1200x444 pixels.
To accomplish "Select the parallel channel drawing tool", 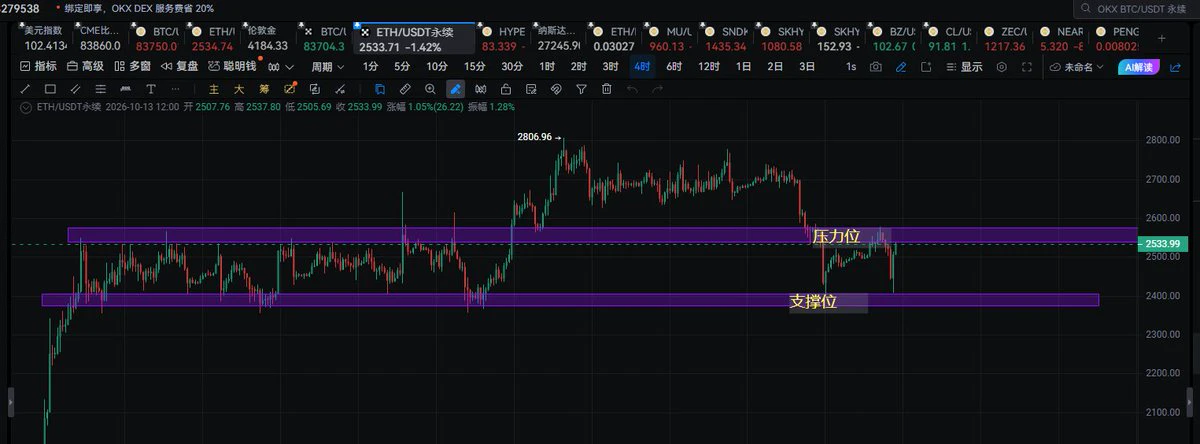I will point(75,88).
